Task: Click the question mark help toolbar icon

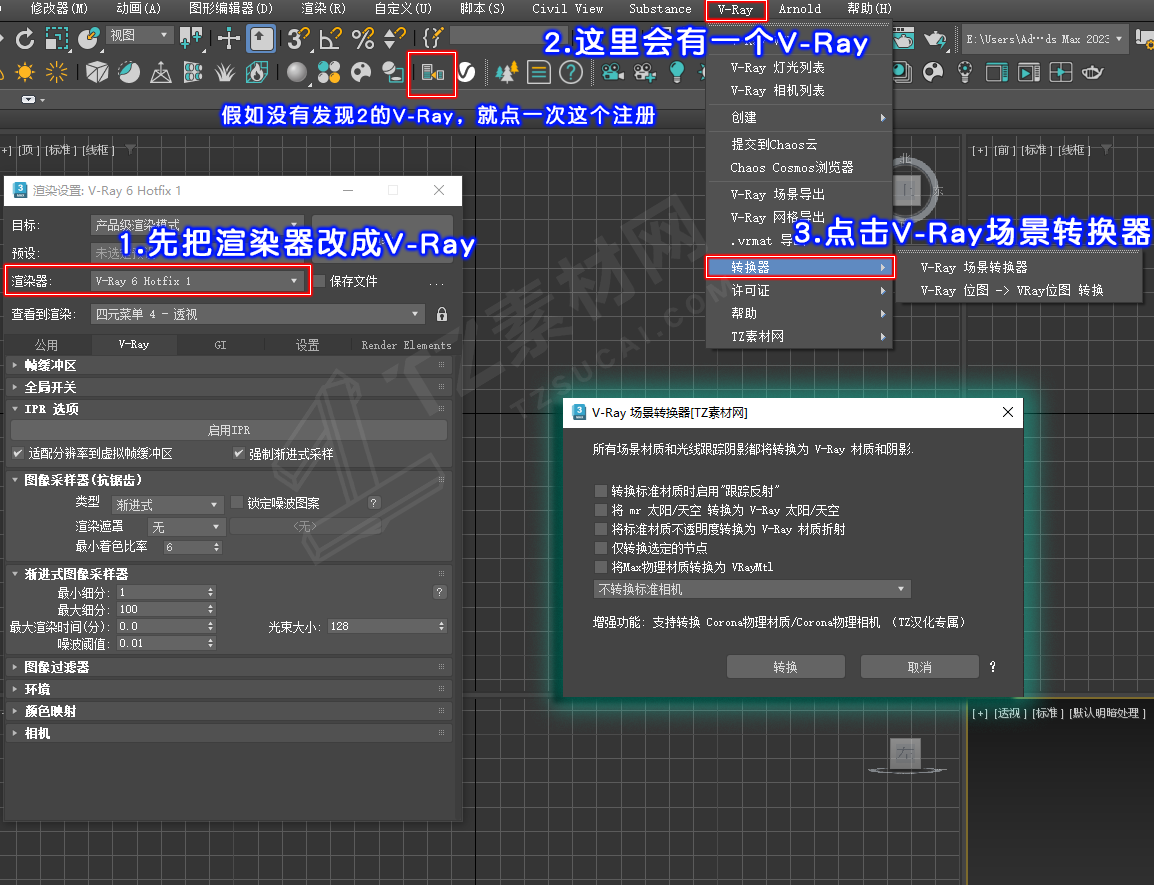Action: coord(570,72)
